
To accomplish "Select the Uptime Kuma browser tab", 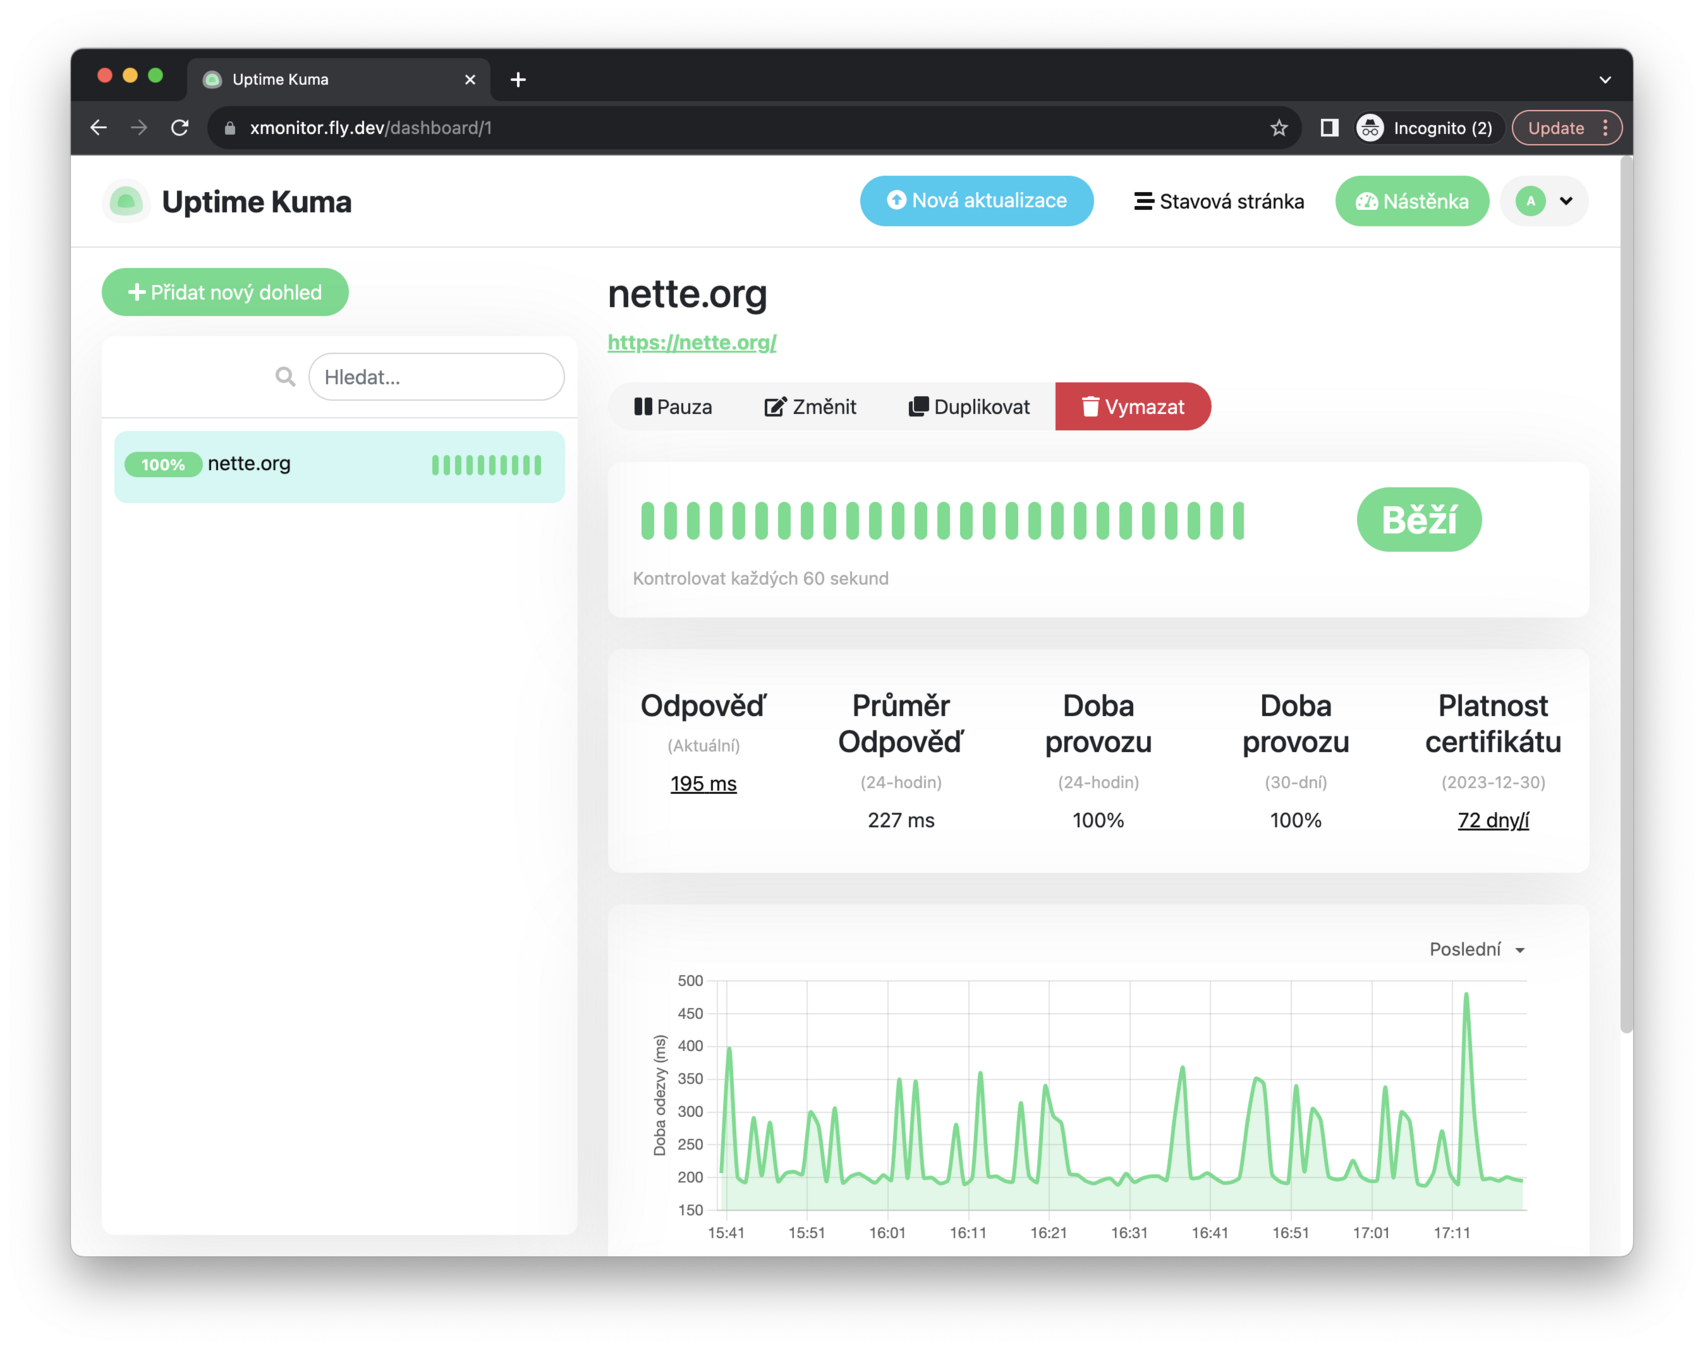I will click(338, 79).
